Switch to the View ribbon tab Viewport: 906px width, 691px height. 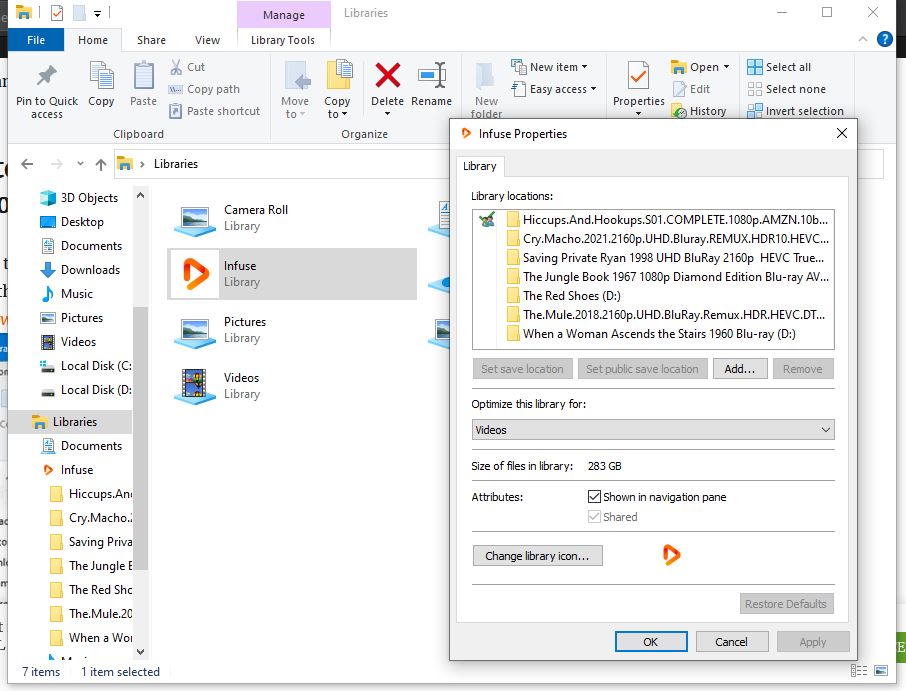(207, 40)
